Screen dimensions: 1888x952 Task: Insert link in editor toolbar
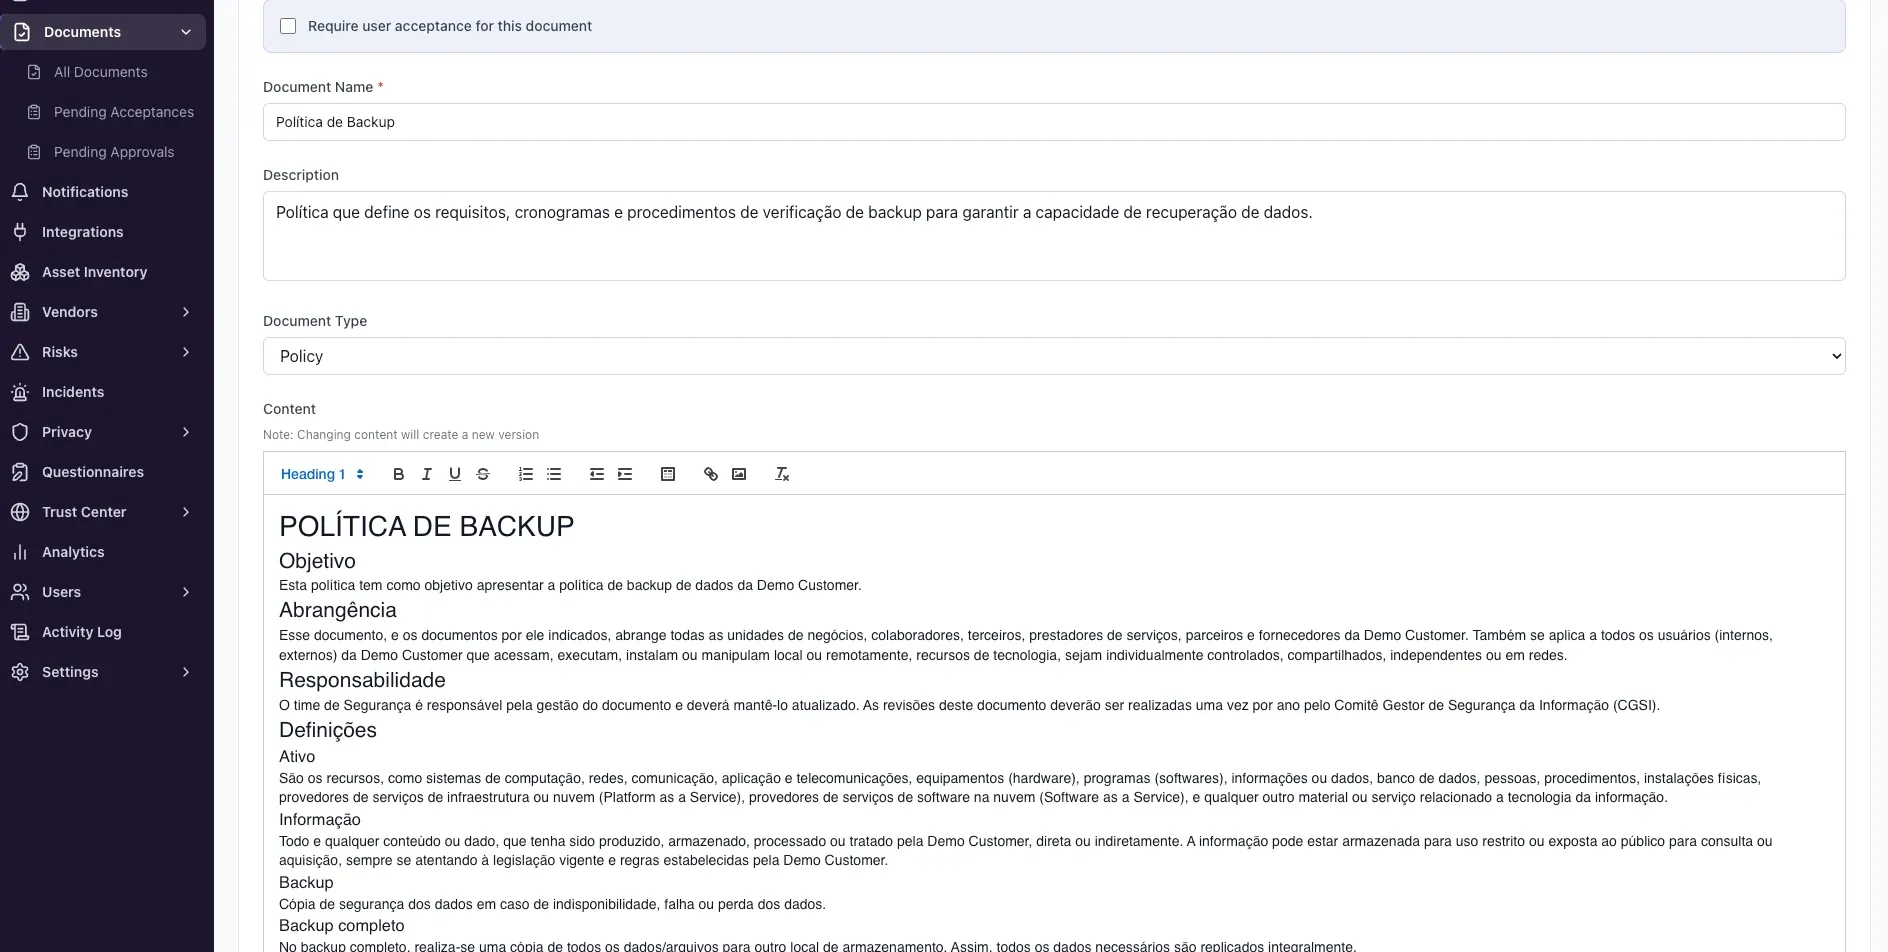coord(710,474)
